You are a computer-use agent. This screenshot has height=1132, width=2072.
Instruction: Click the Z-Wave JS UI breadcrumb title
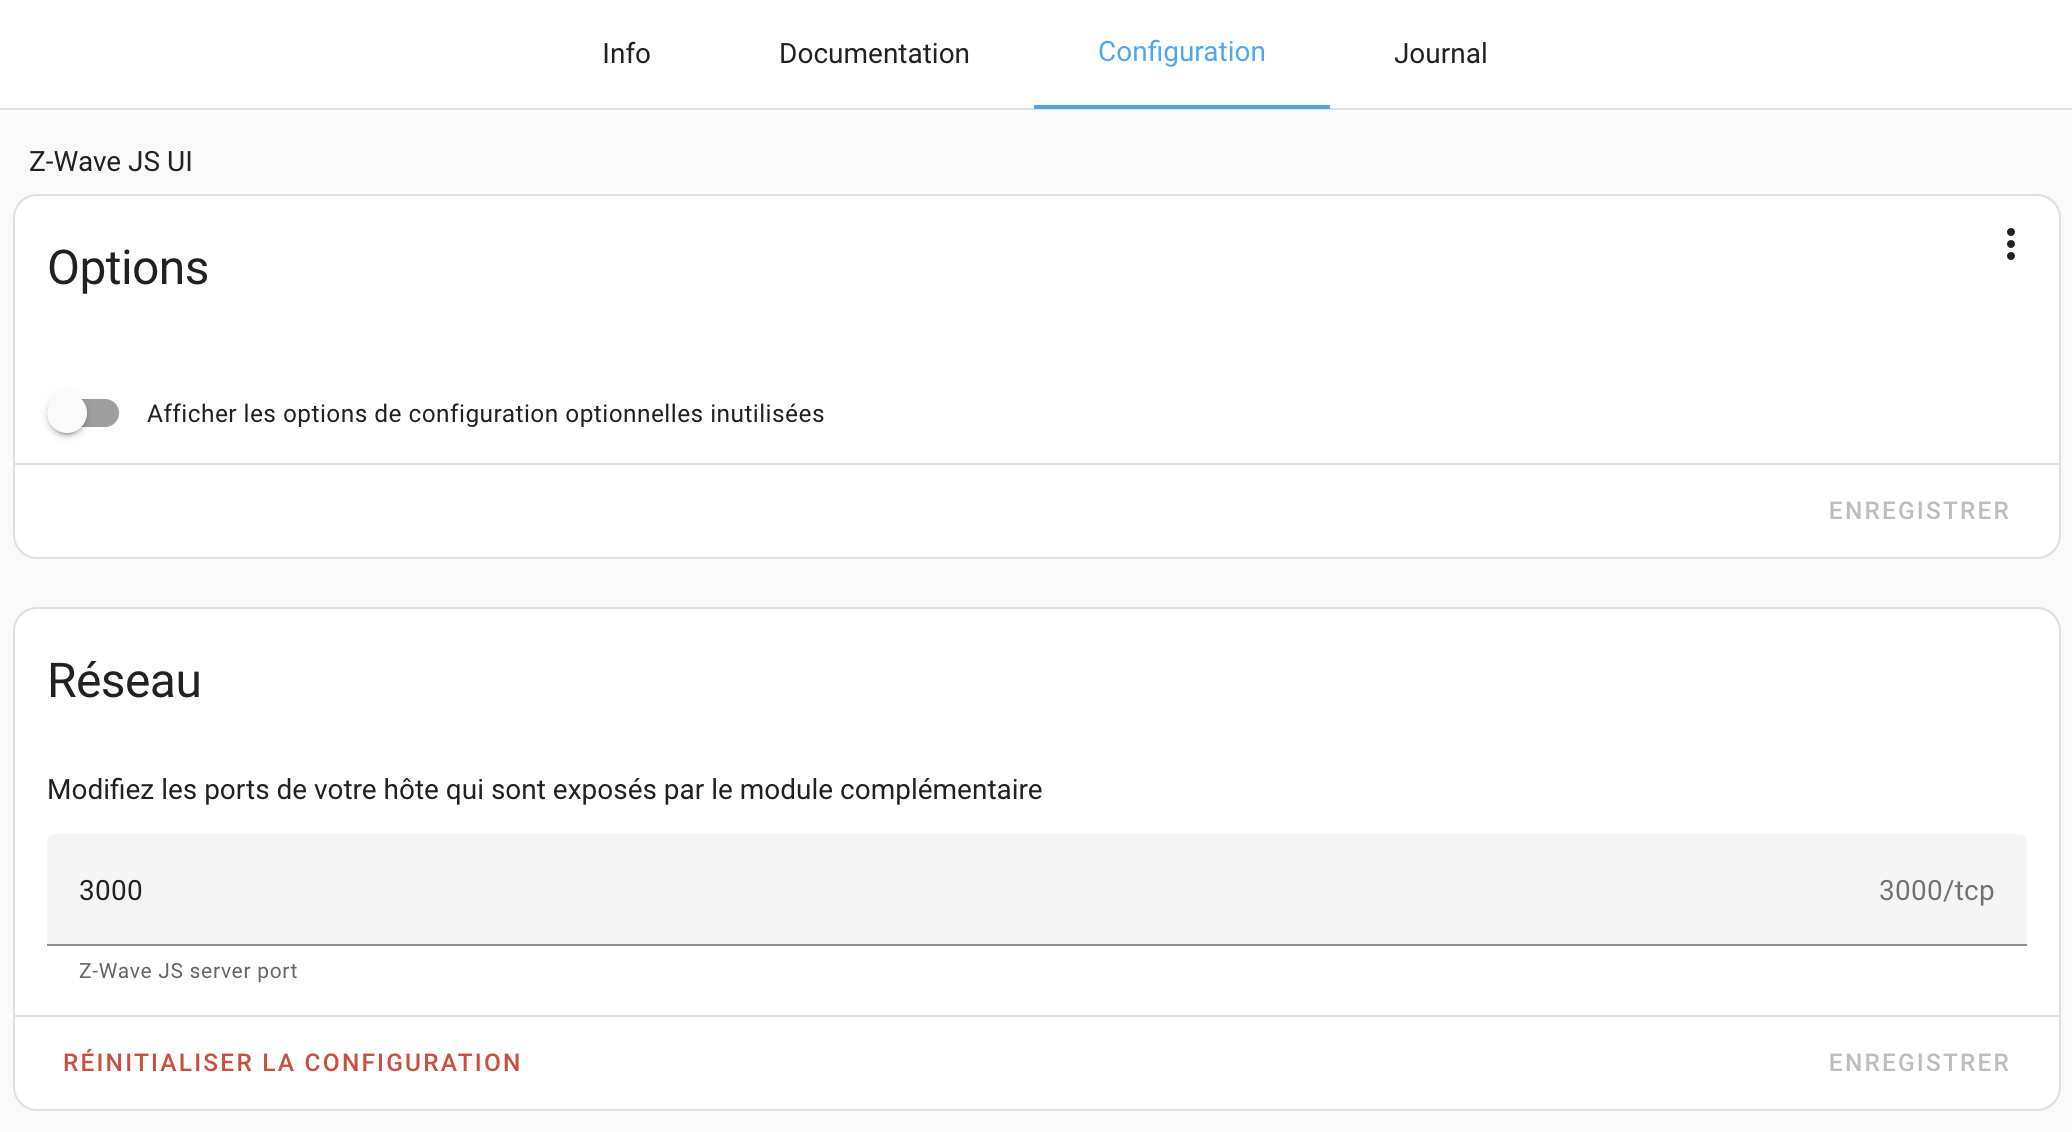[111, 161]
